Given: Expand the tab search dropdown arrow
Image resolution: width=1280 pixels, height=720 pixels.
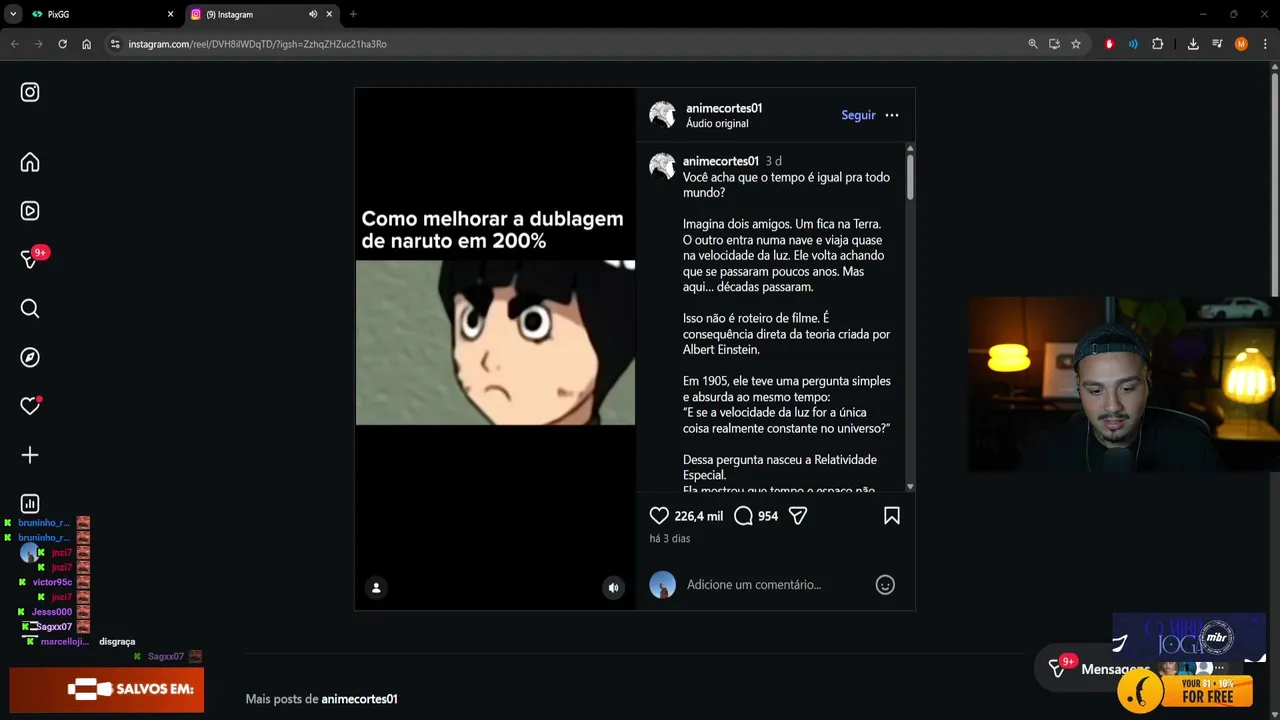Looking at the screenshot, I should click(x=13, y=14).
